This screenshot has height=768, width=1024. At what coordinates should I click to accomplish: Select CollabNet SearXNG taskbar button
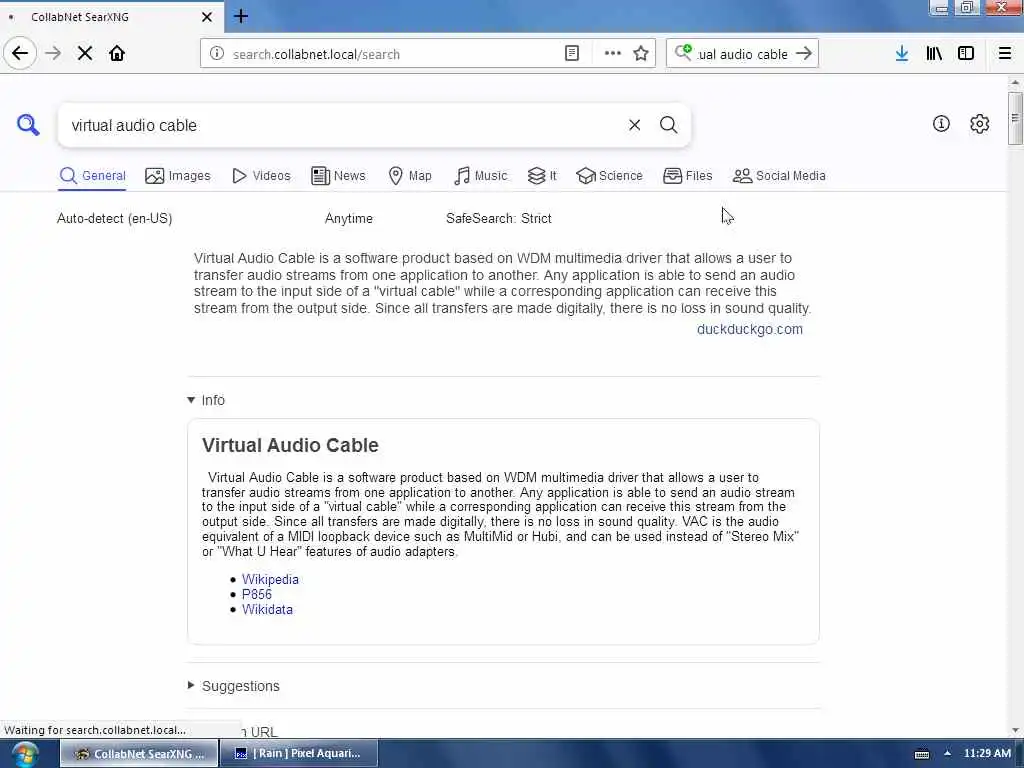[x=139, y=753]
